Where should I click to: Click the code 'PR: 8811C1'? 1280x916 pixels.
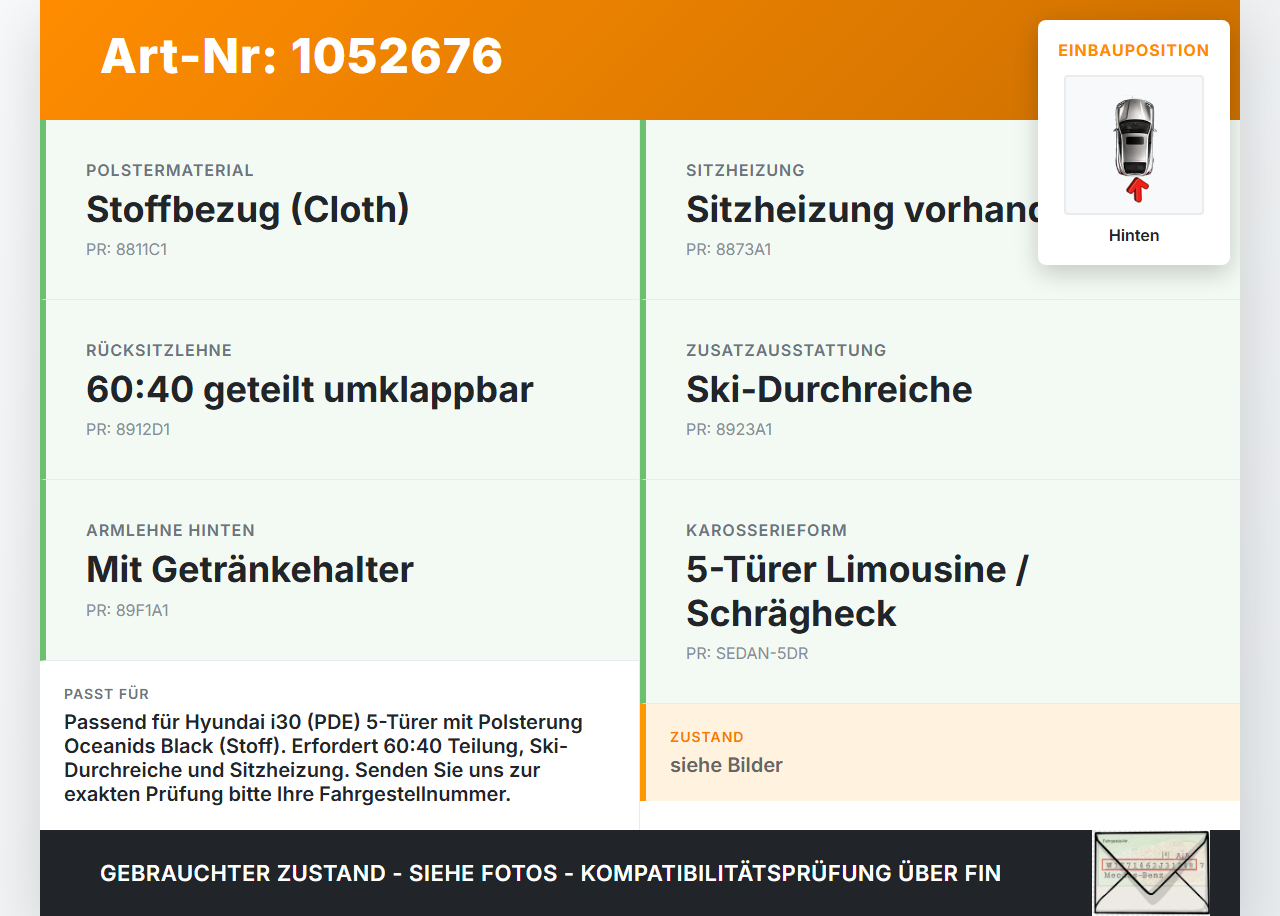tap(126, 249)
